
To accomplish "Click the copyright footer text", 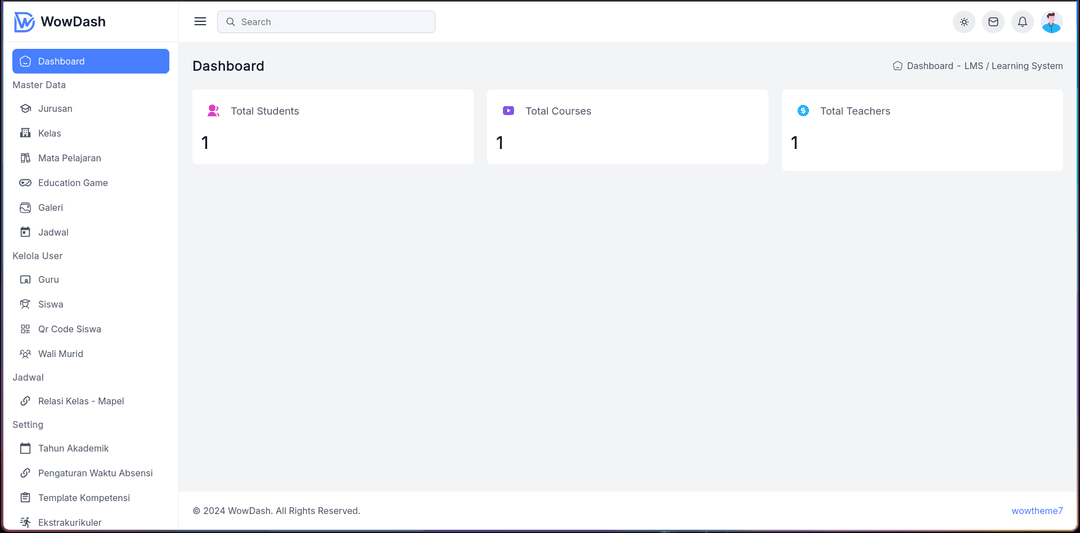I will (x=276, y=511).
